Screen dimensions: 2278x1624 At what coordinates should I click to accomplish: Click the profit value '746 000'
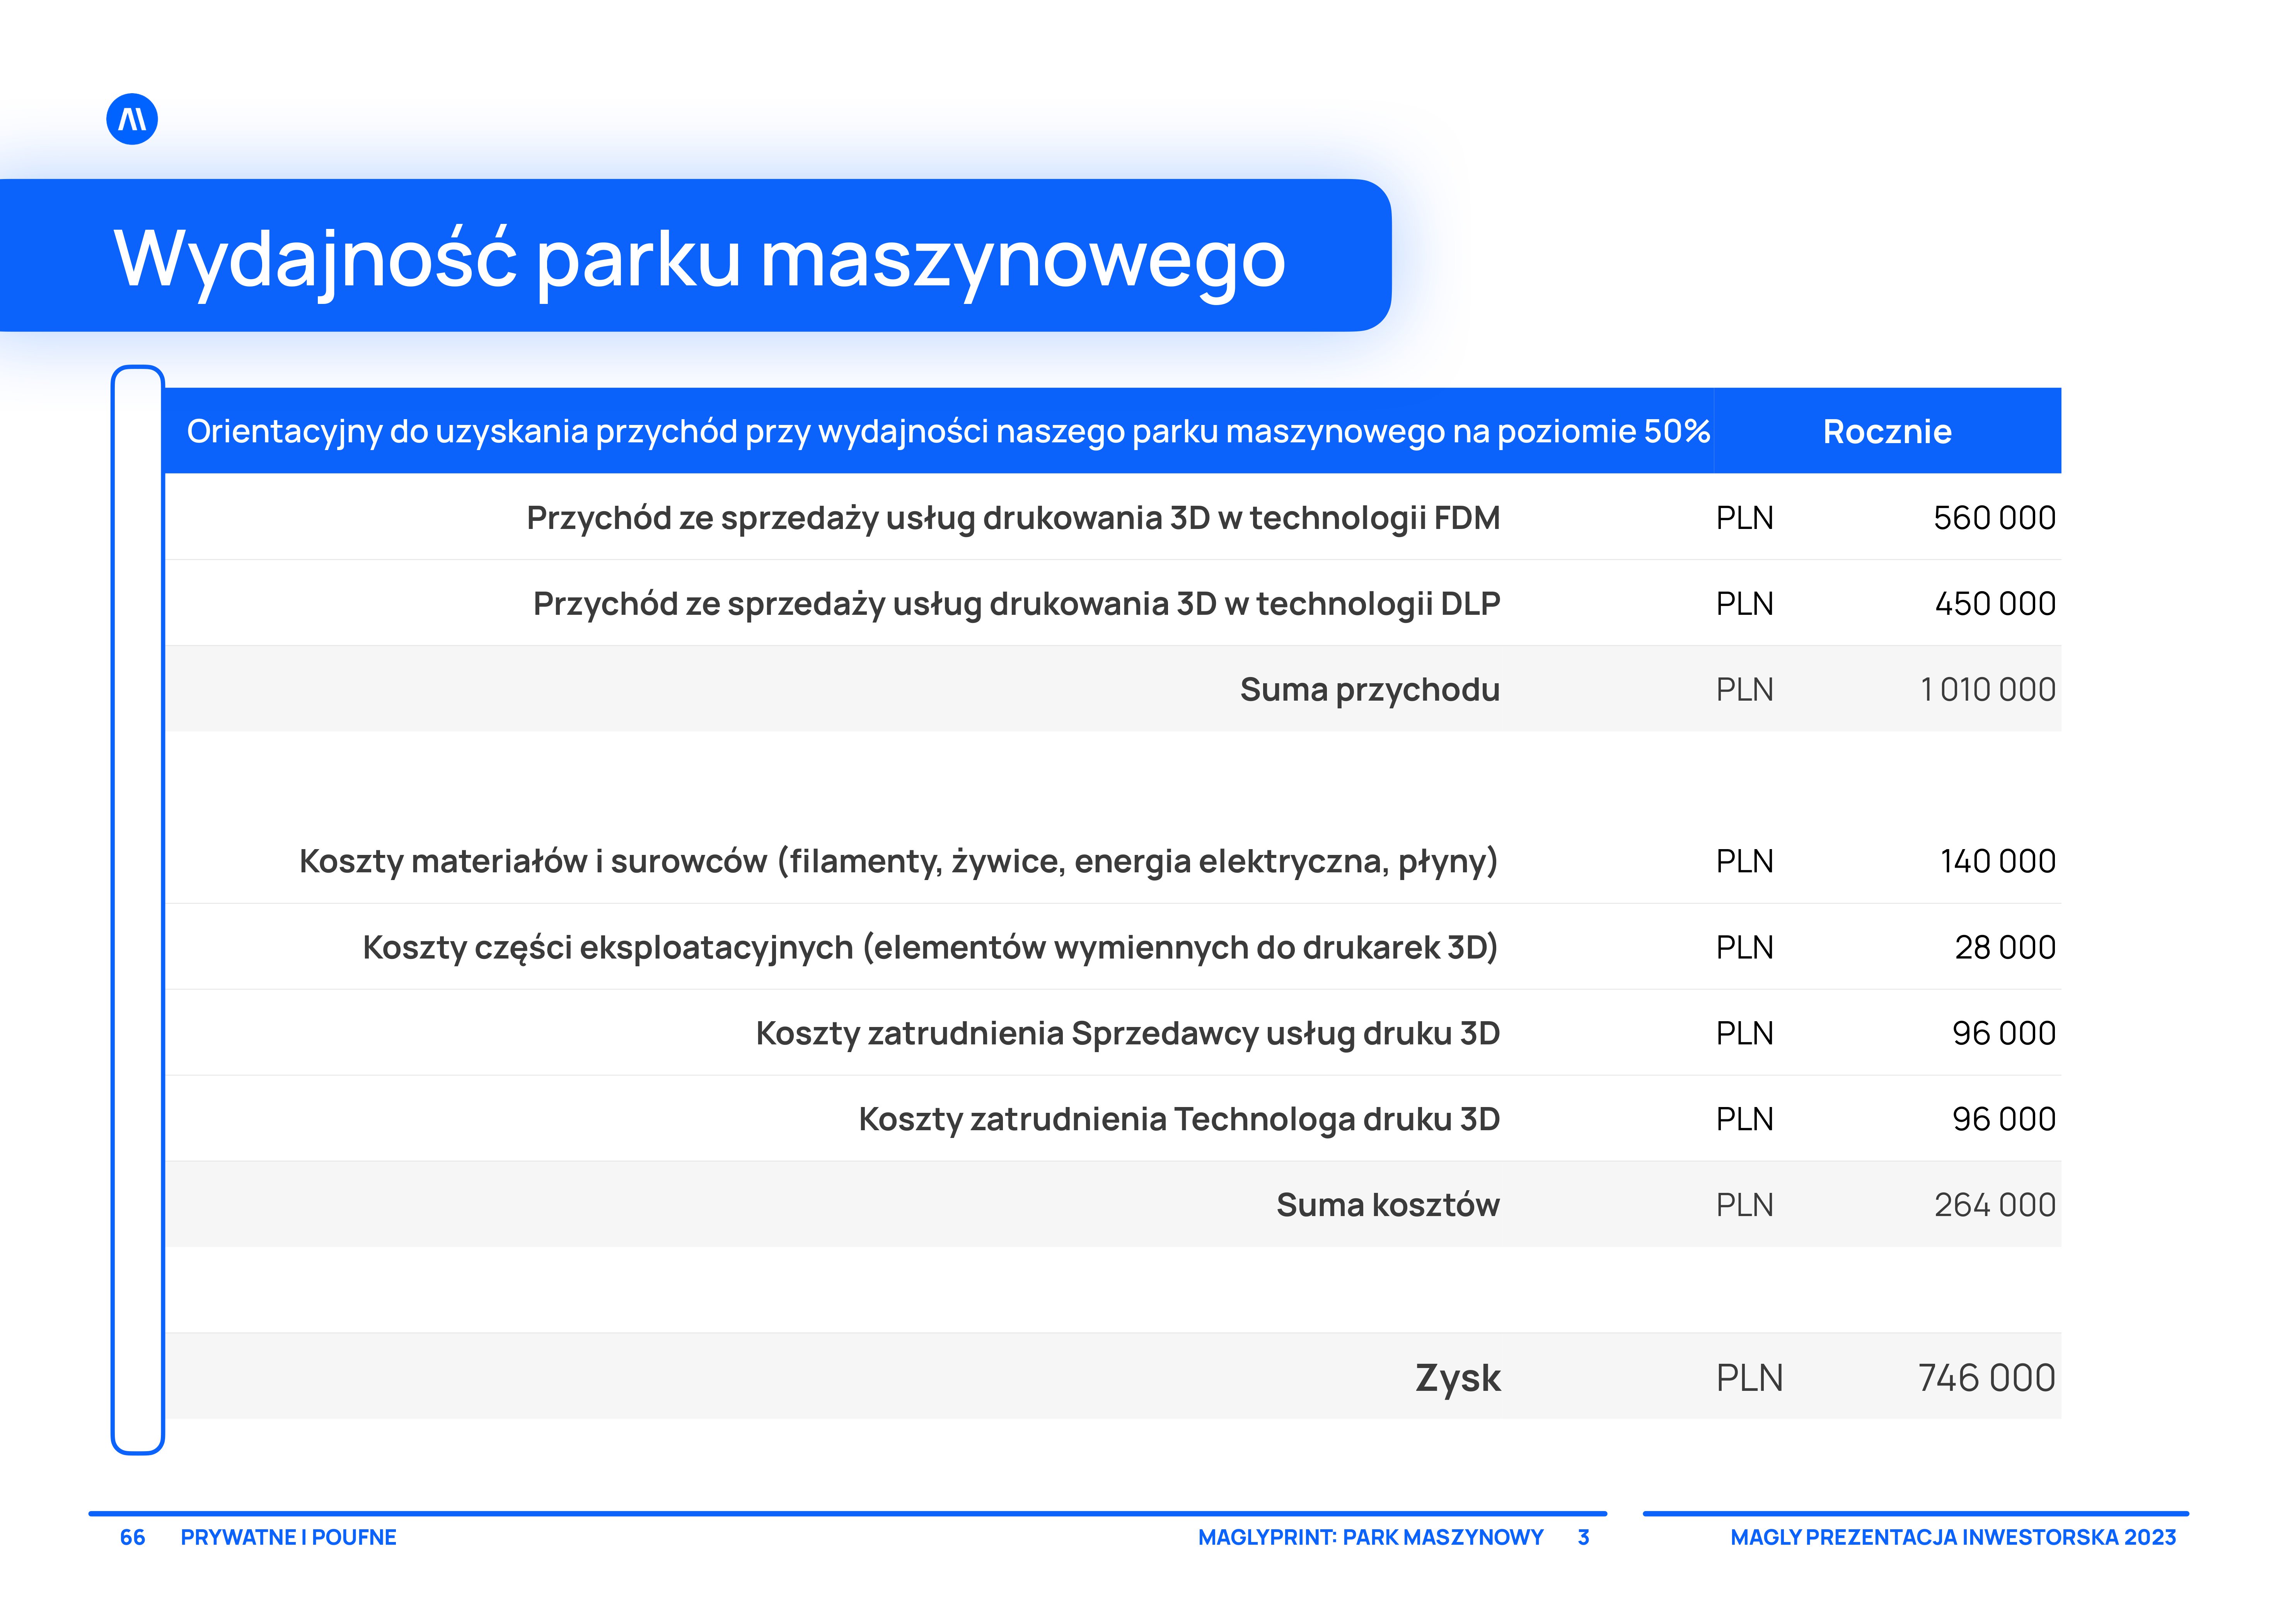pyautogui.click(x=1986, y=1378)
